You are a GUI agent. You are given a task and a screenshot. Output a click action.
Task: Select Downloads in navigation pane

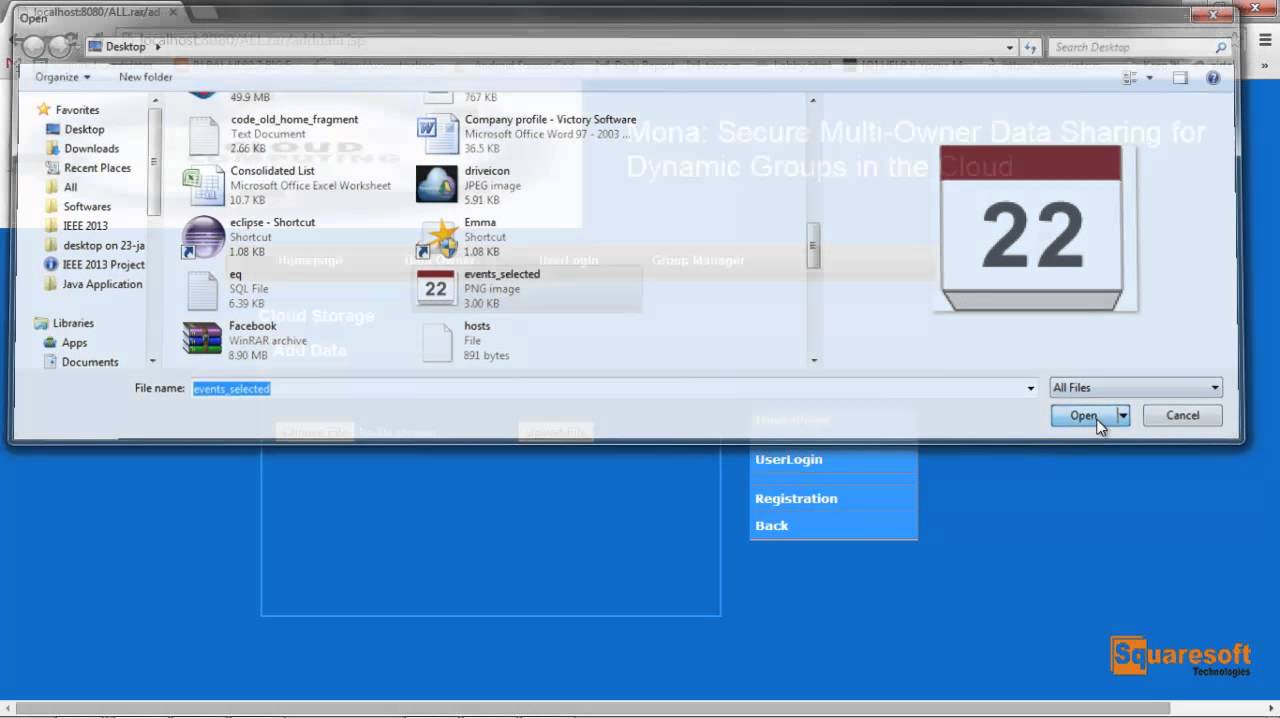[x=91, y=149]
